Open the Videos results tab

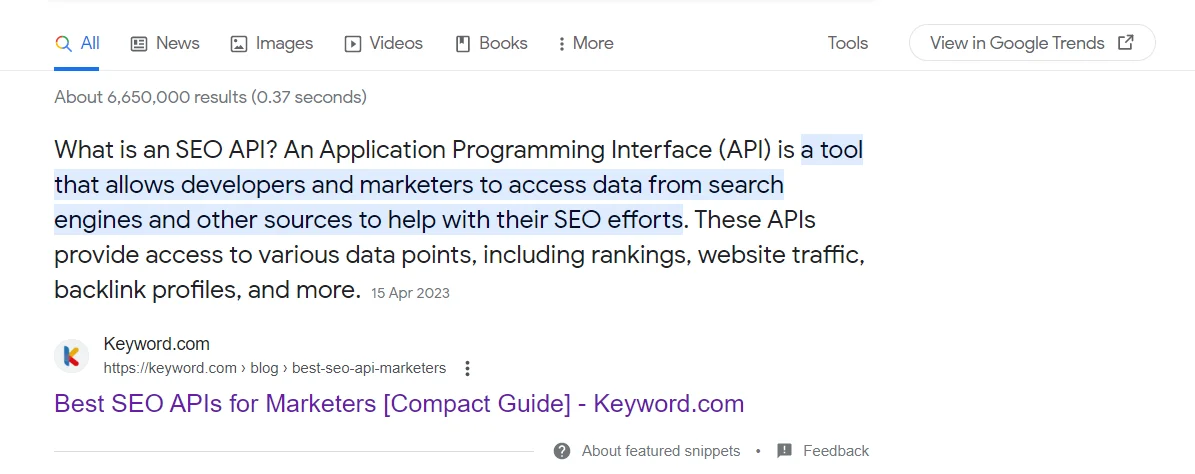click(384, 43)
